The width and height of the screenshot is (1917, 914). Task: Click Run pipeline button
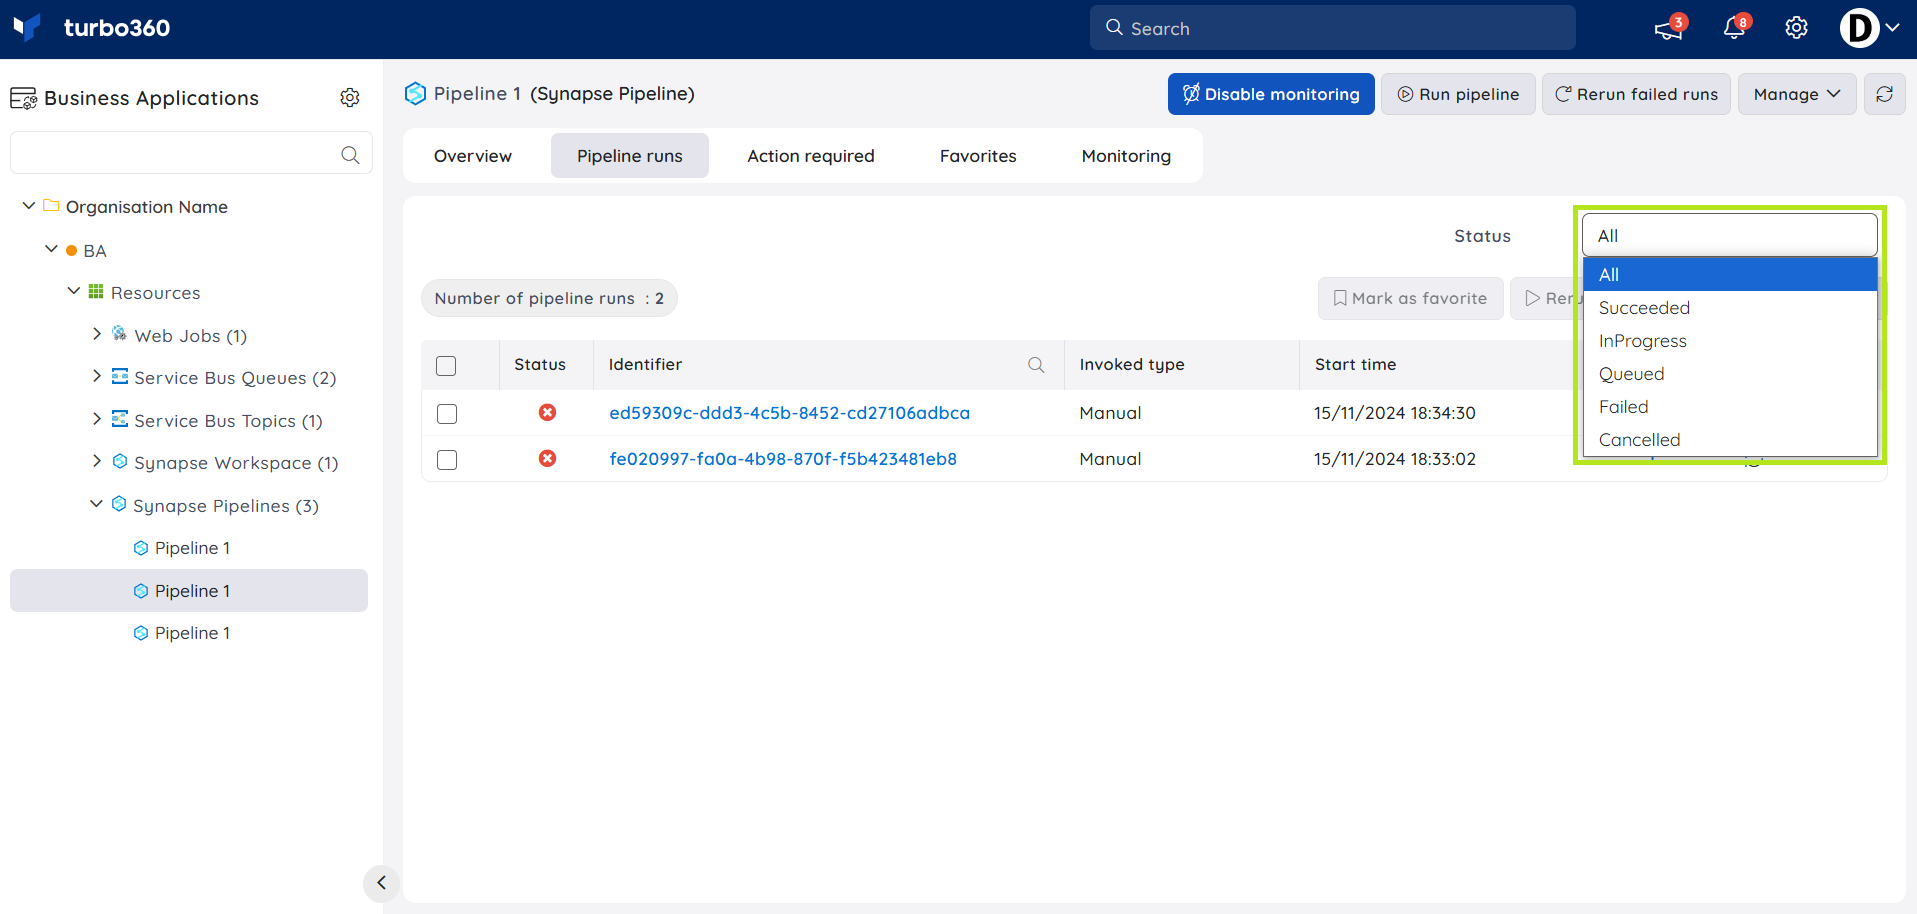click(1458, 94)
